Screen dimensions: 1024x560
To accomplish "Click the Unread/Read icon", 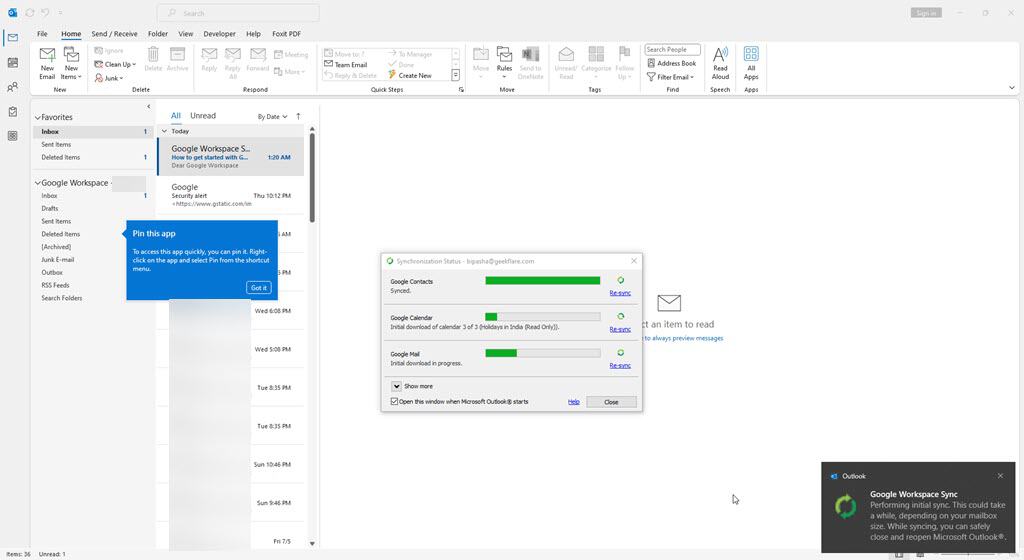I will tap(566, 63).
